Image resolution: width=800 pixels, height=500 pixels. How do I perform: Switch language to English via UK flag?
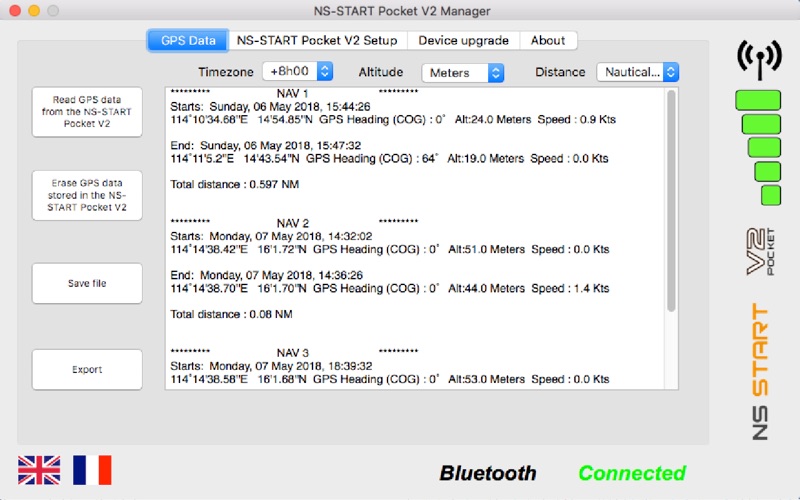point(39,470)
